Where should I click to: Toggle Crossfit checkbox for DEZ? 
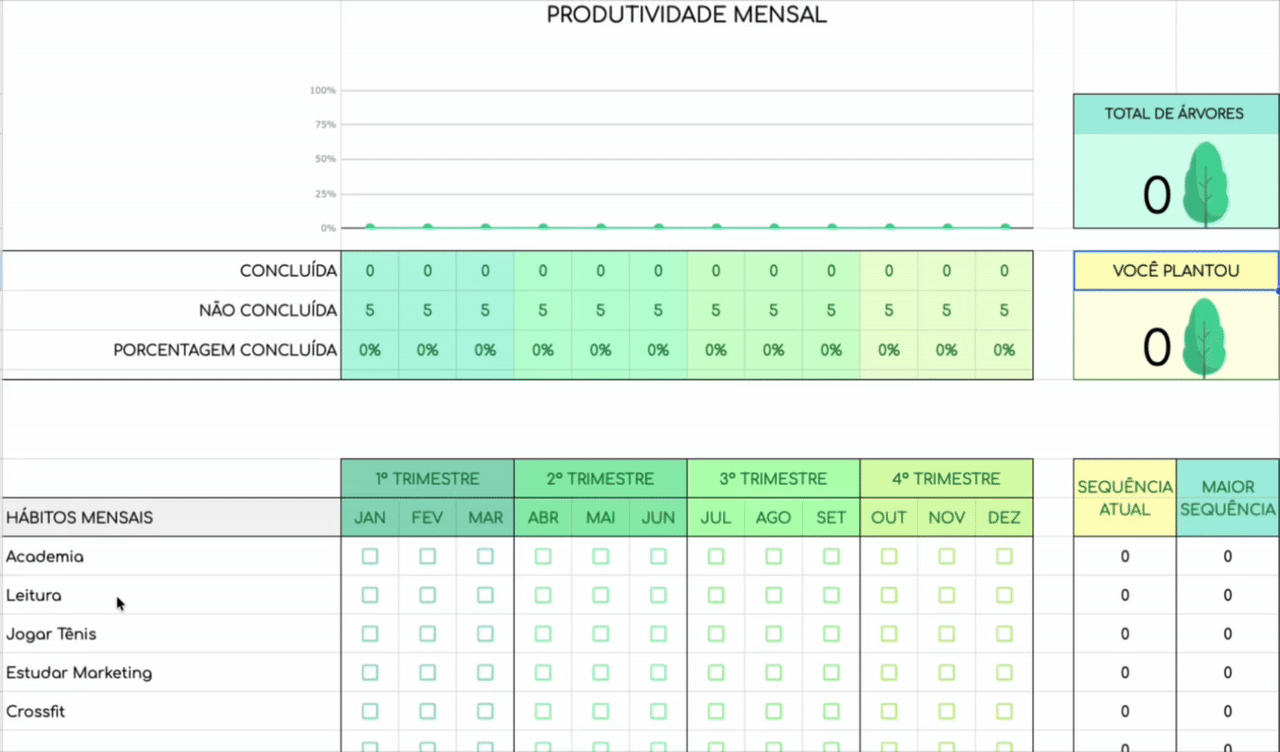click(x=1004, y=712)
